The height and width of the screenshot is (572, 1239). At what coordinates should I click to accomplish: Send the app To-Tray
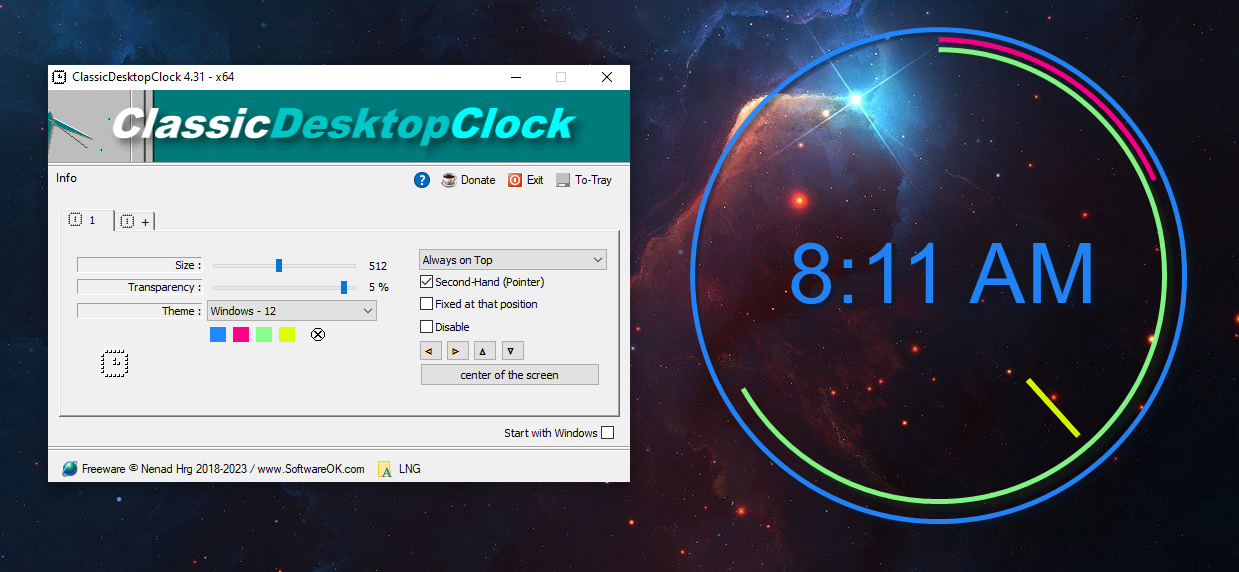point(584,180)
